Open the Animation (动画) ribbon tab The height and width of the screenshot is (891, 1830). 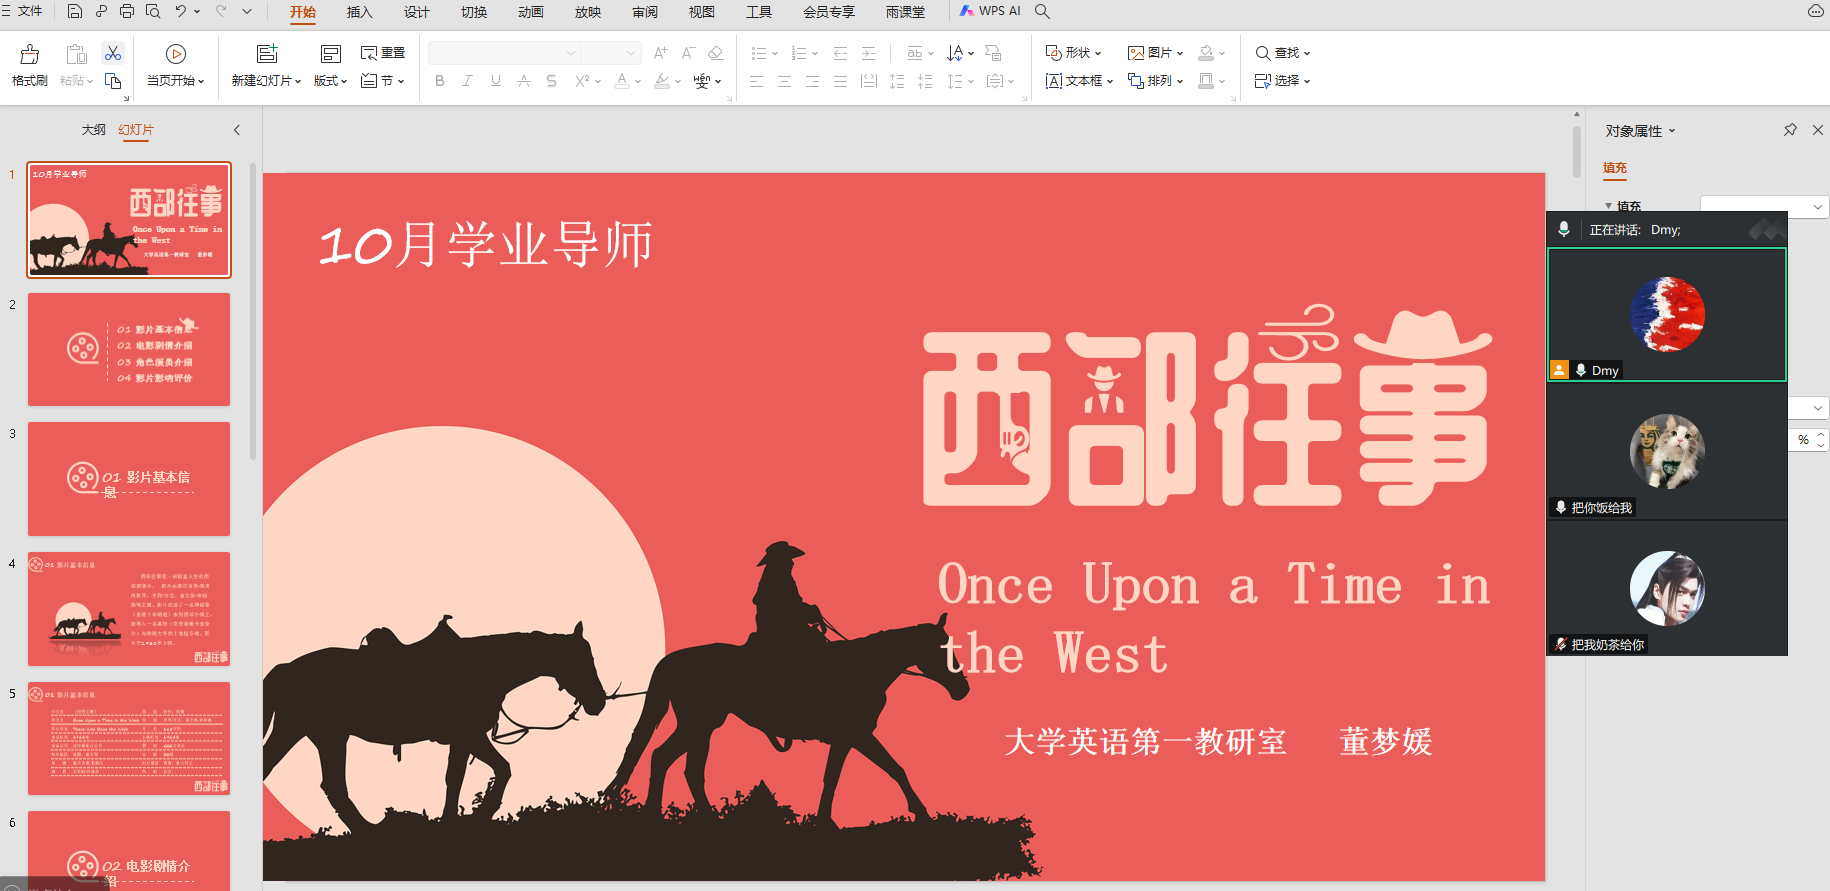(531, 12)
